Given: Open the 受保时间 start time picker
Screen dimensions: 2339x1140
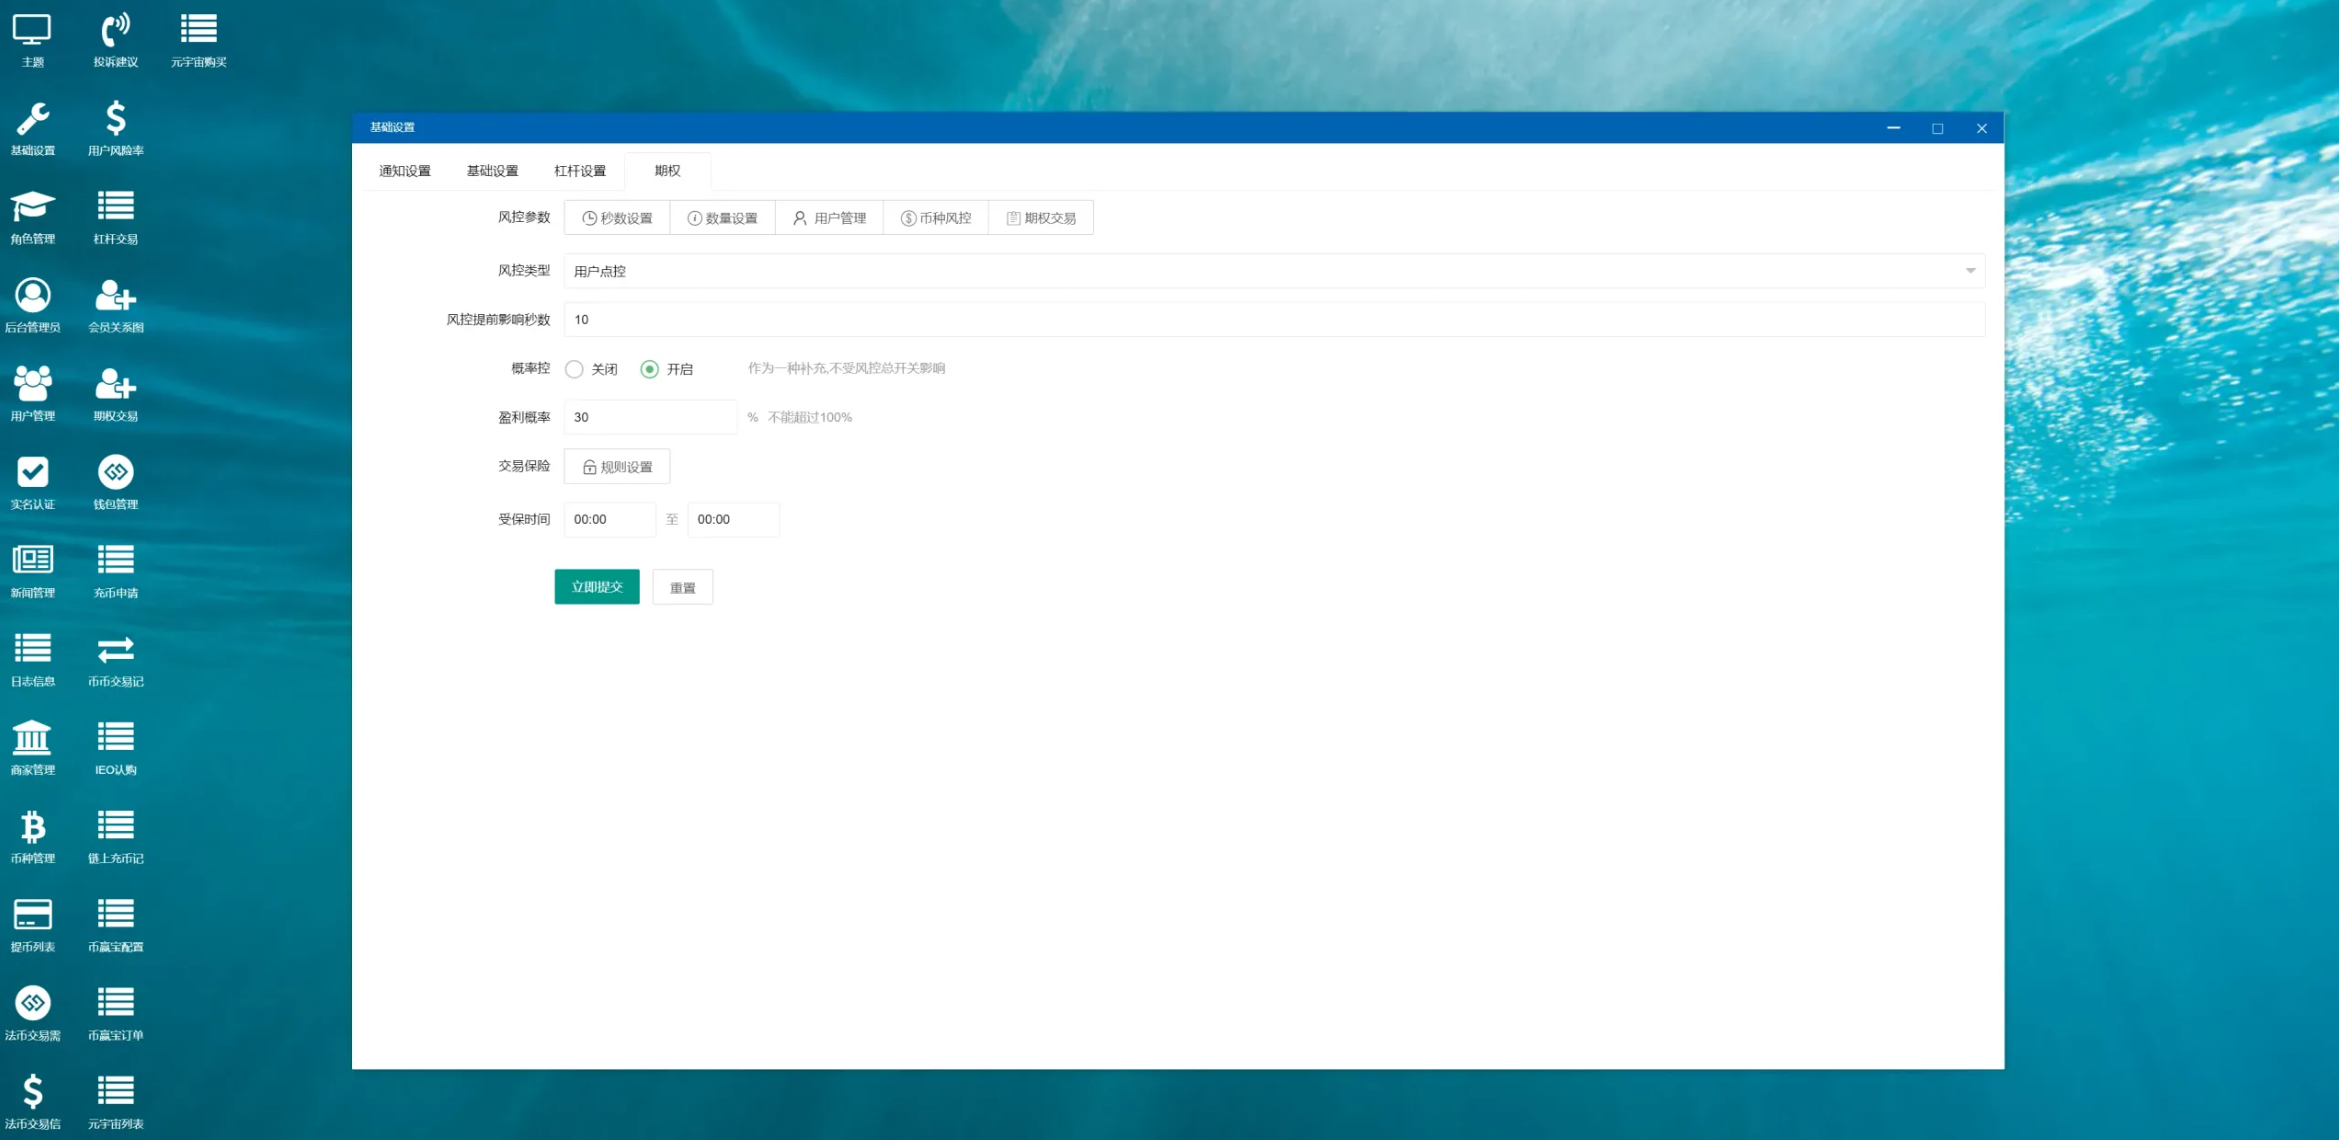Looking at the screenshot, I should click(609, 519).
